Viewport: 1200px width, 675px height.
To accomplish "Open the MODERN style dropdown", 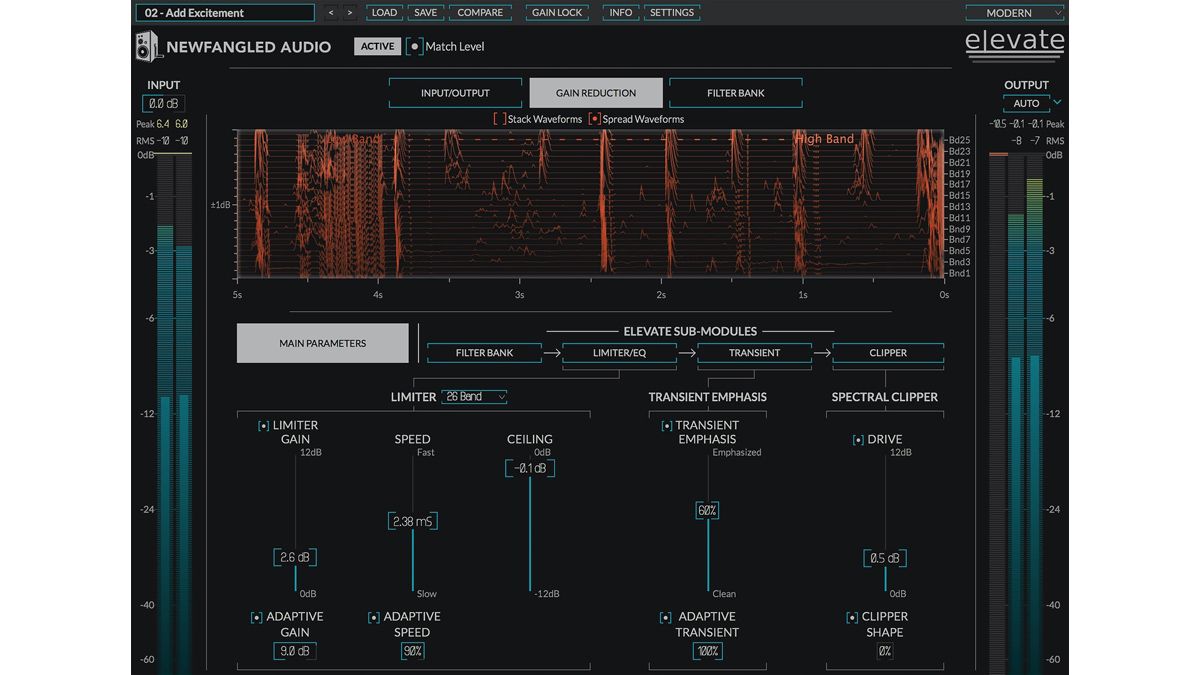I will tap(1014, 12).
